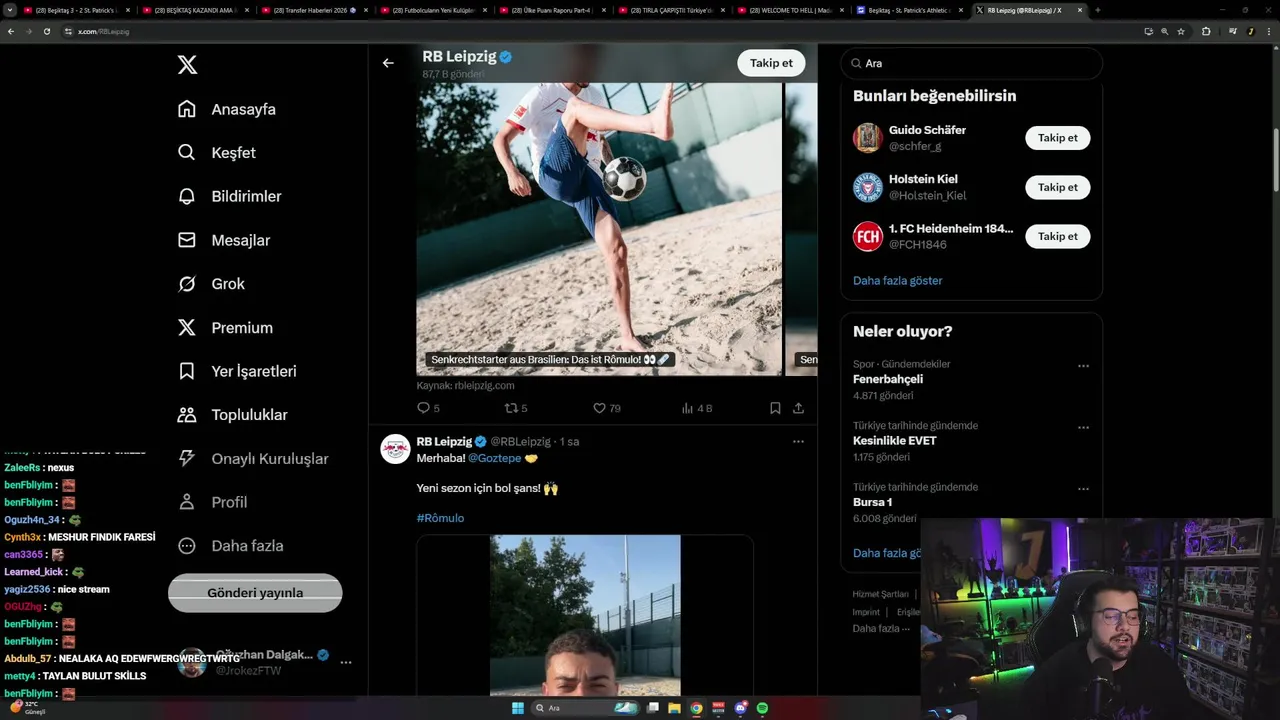1280x720 pixels.
Task: Open @Goztepe mention link
Action: pyautogui.click(x=494, y=458)
